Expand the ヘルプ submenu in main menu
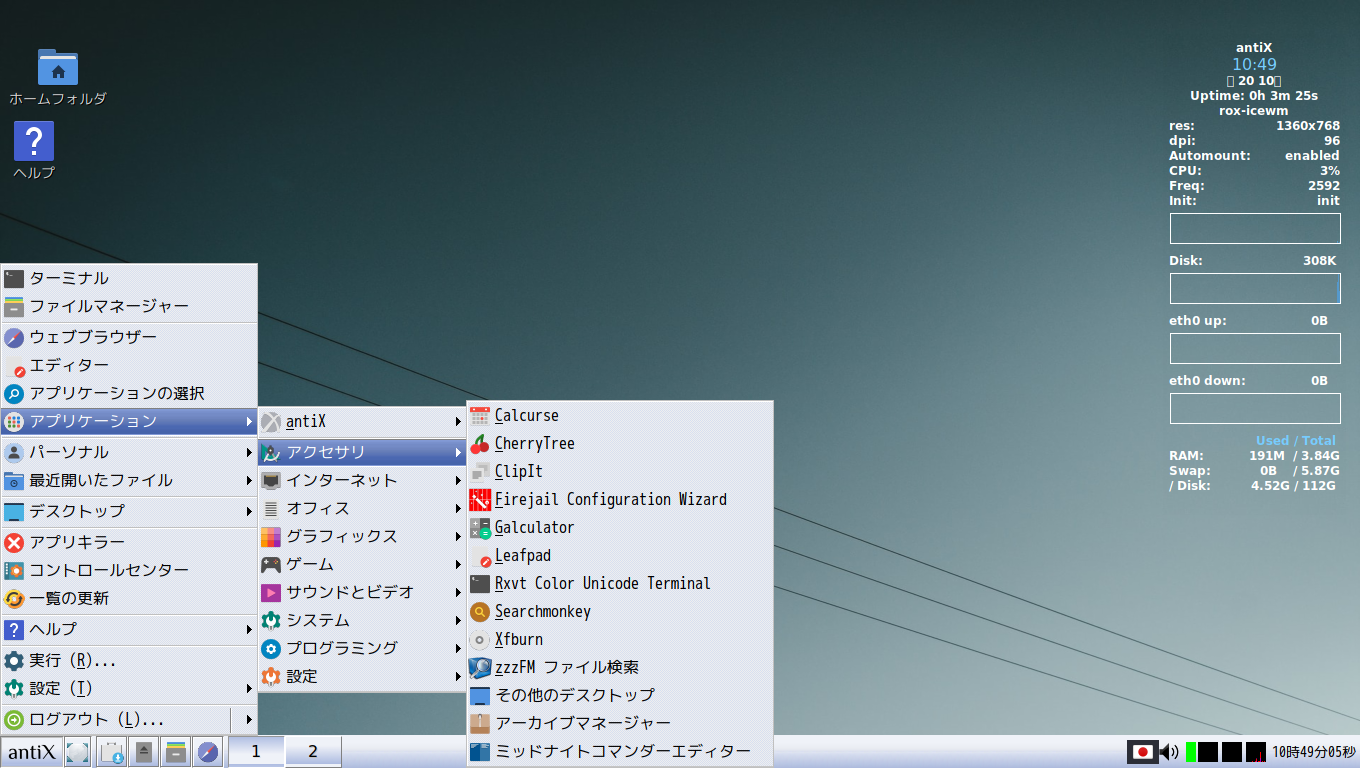1360x768 pixels. (129, 629)
